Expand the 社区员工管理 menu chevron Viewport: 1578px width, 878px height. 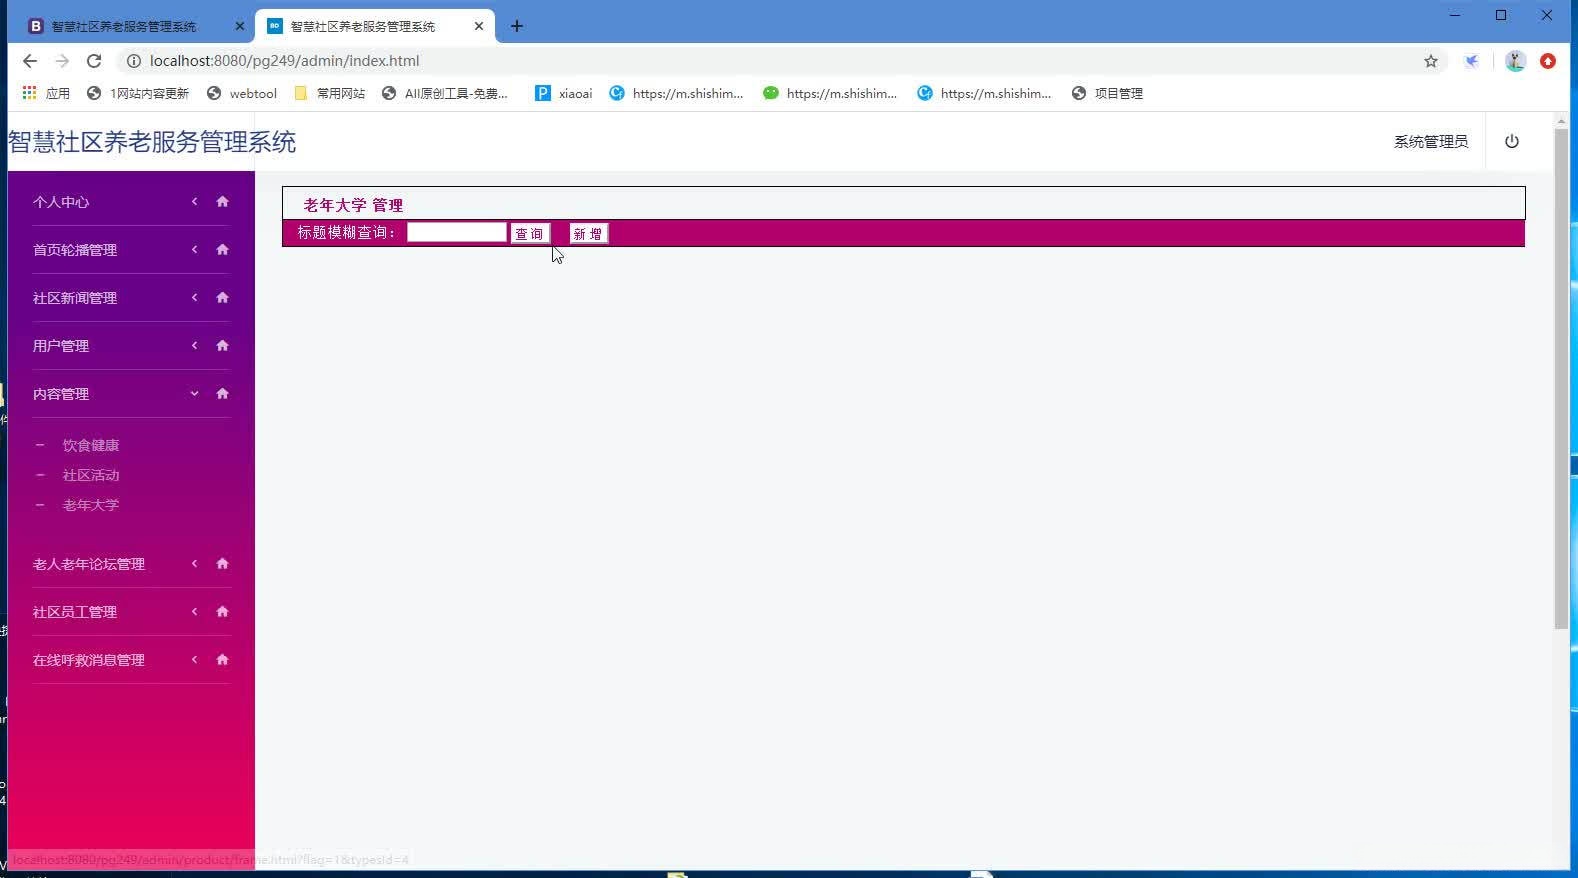tap(195, 612)
